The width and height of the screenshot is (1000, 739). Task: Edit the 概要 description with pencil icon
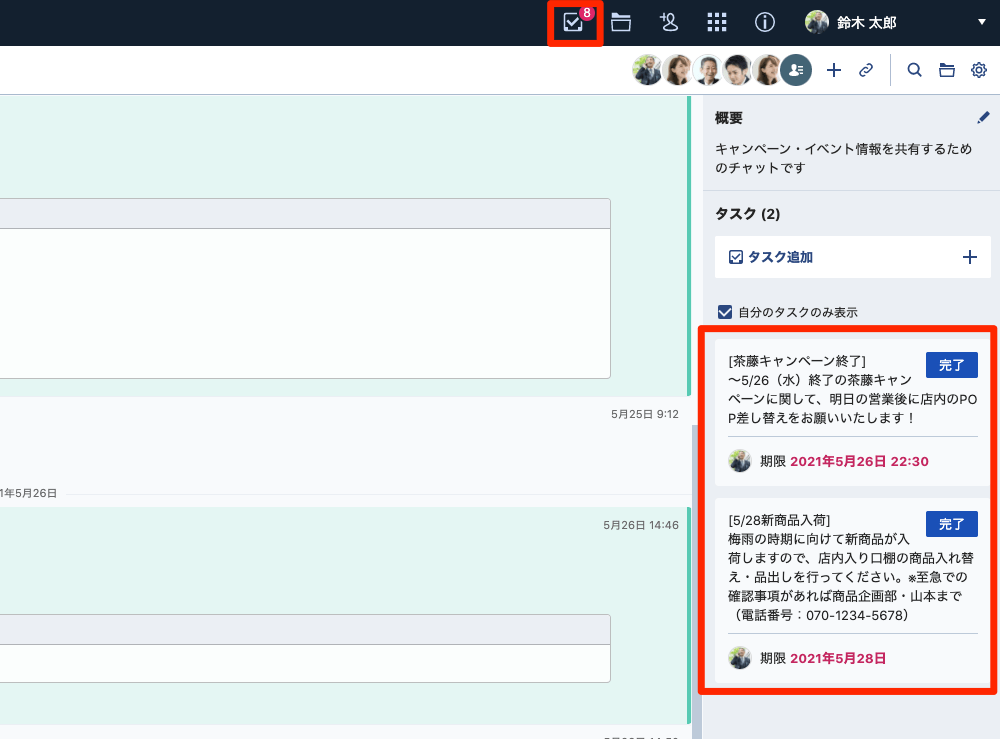click(x=982, y=118)
